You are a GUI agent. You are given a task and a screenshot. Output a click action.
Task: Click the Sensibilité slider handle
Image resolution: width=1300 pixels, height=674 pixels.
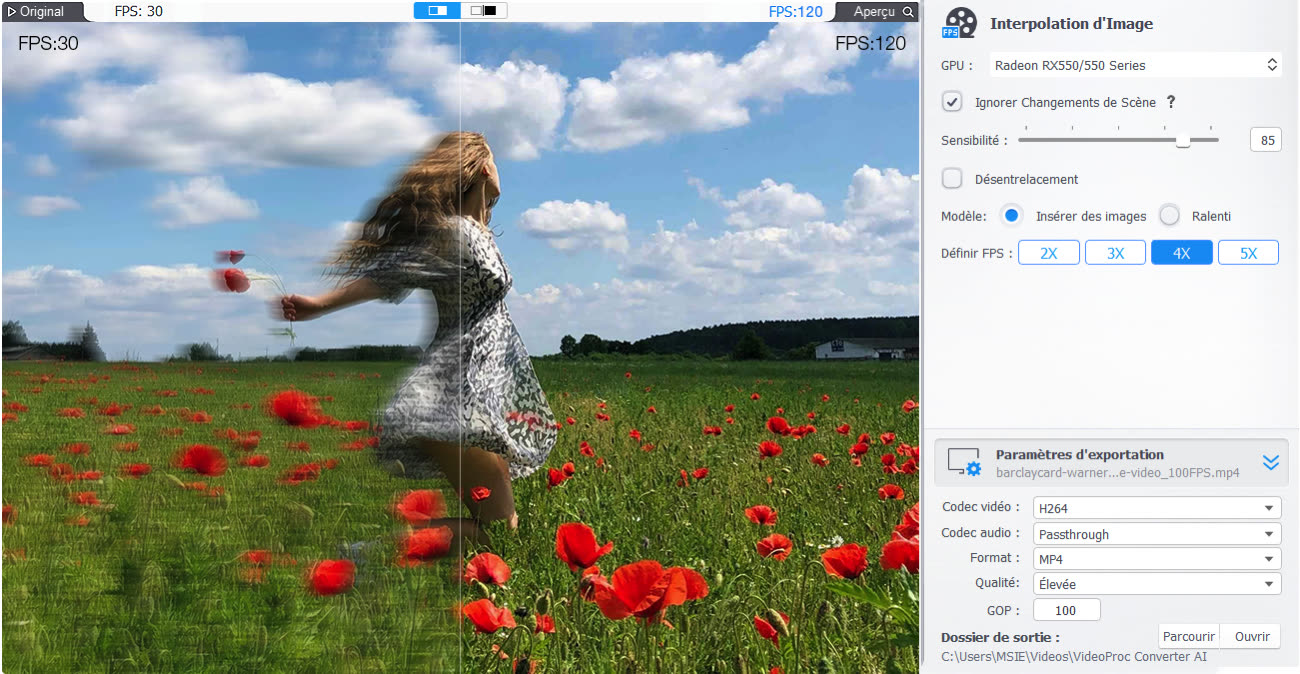1183,141
